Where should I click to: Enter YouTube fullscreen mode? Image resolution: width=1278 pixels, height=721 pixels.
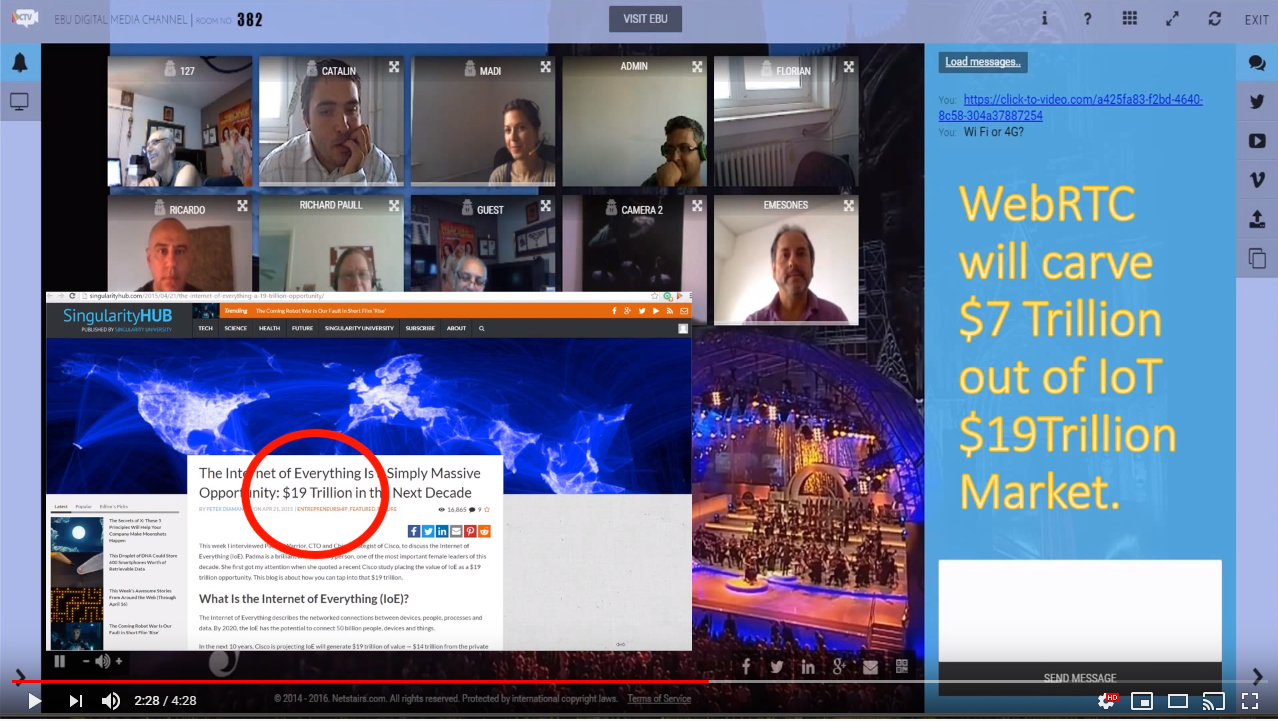click(1249, 701)
